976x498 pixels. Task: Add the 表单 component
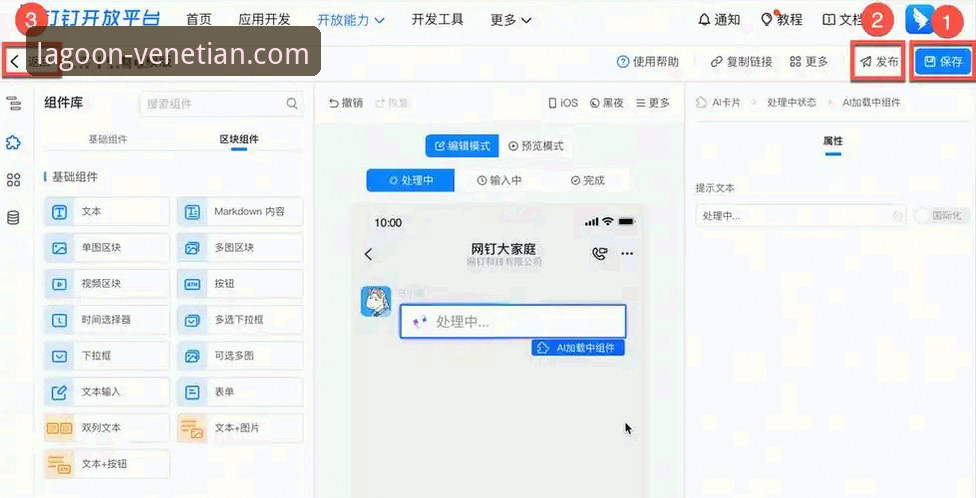coord(240,392)
